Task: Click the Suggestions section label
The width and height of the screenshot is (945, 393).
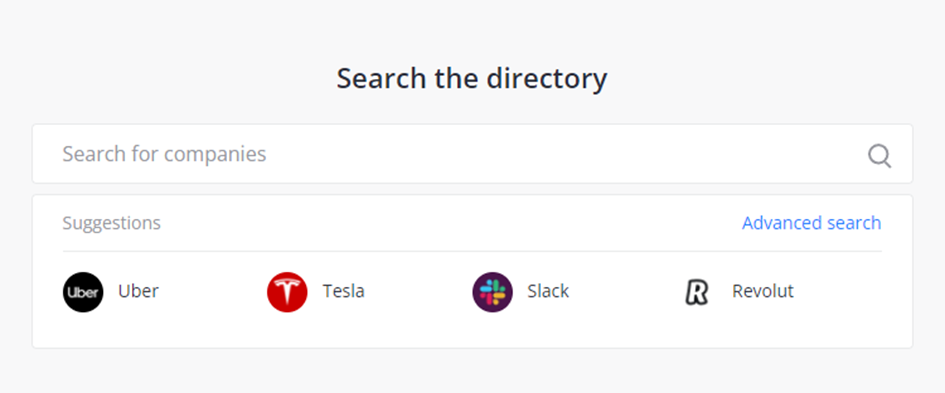Action: (x=111, y=223)
